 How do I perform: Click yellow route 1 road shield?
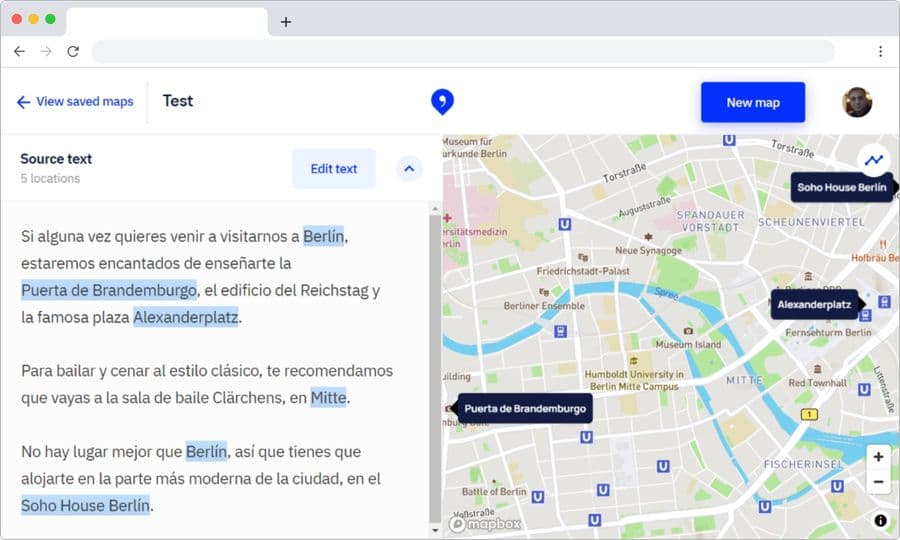pyautogui.click(x=809, y=414)
